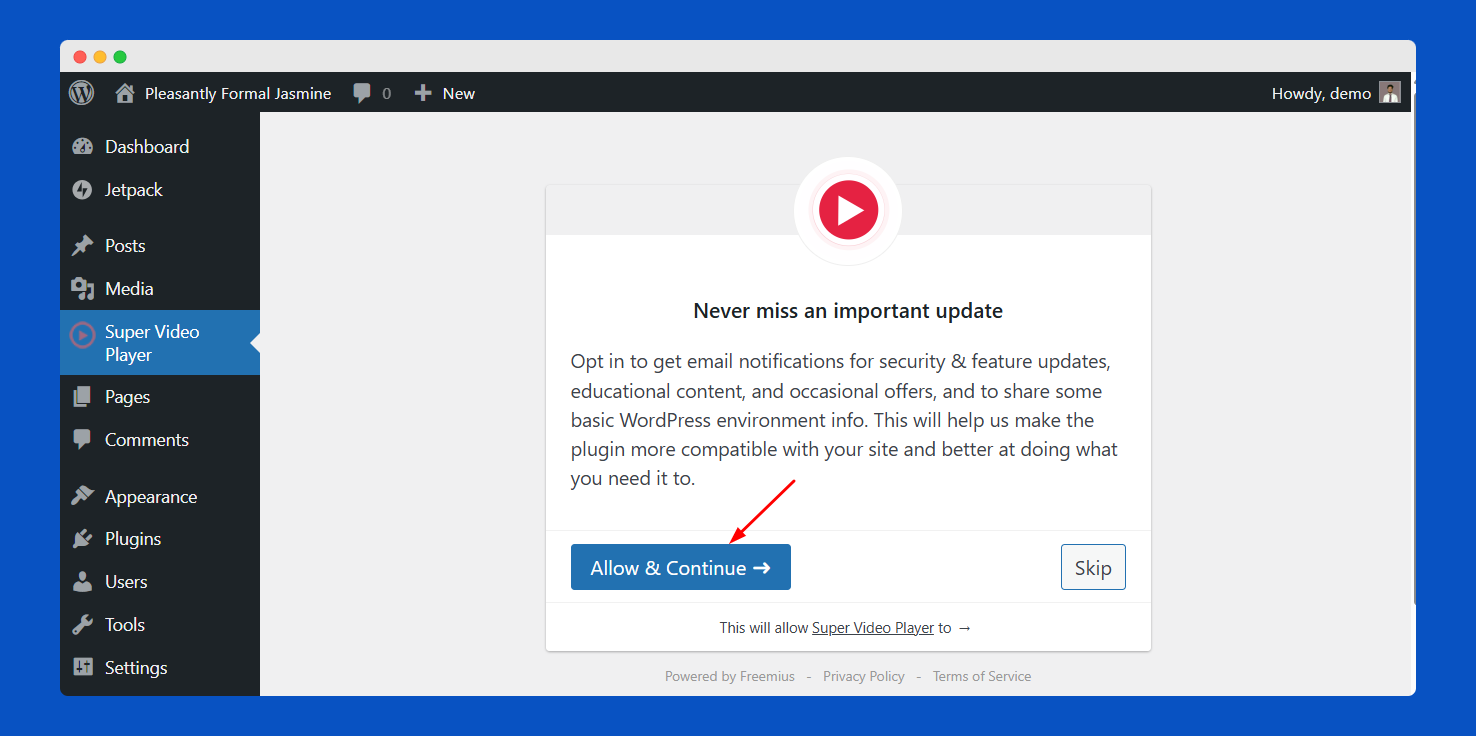
Task: Go to Comments in the sidebar
Action: (x=146, y=440)
